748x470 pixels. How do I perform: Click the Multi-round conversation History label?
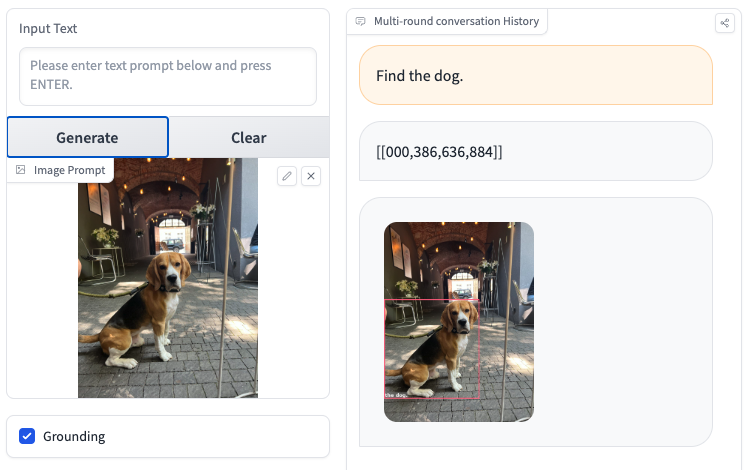(457, 21)
